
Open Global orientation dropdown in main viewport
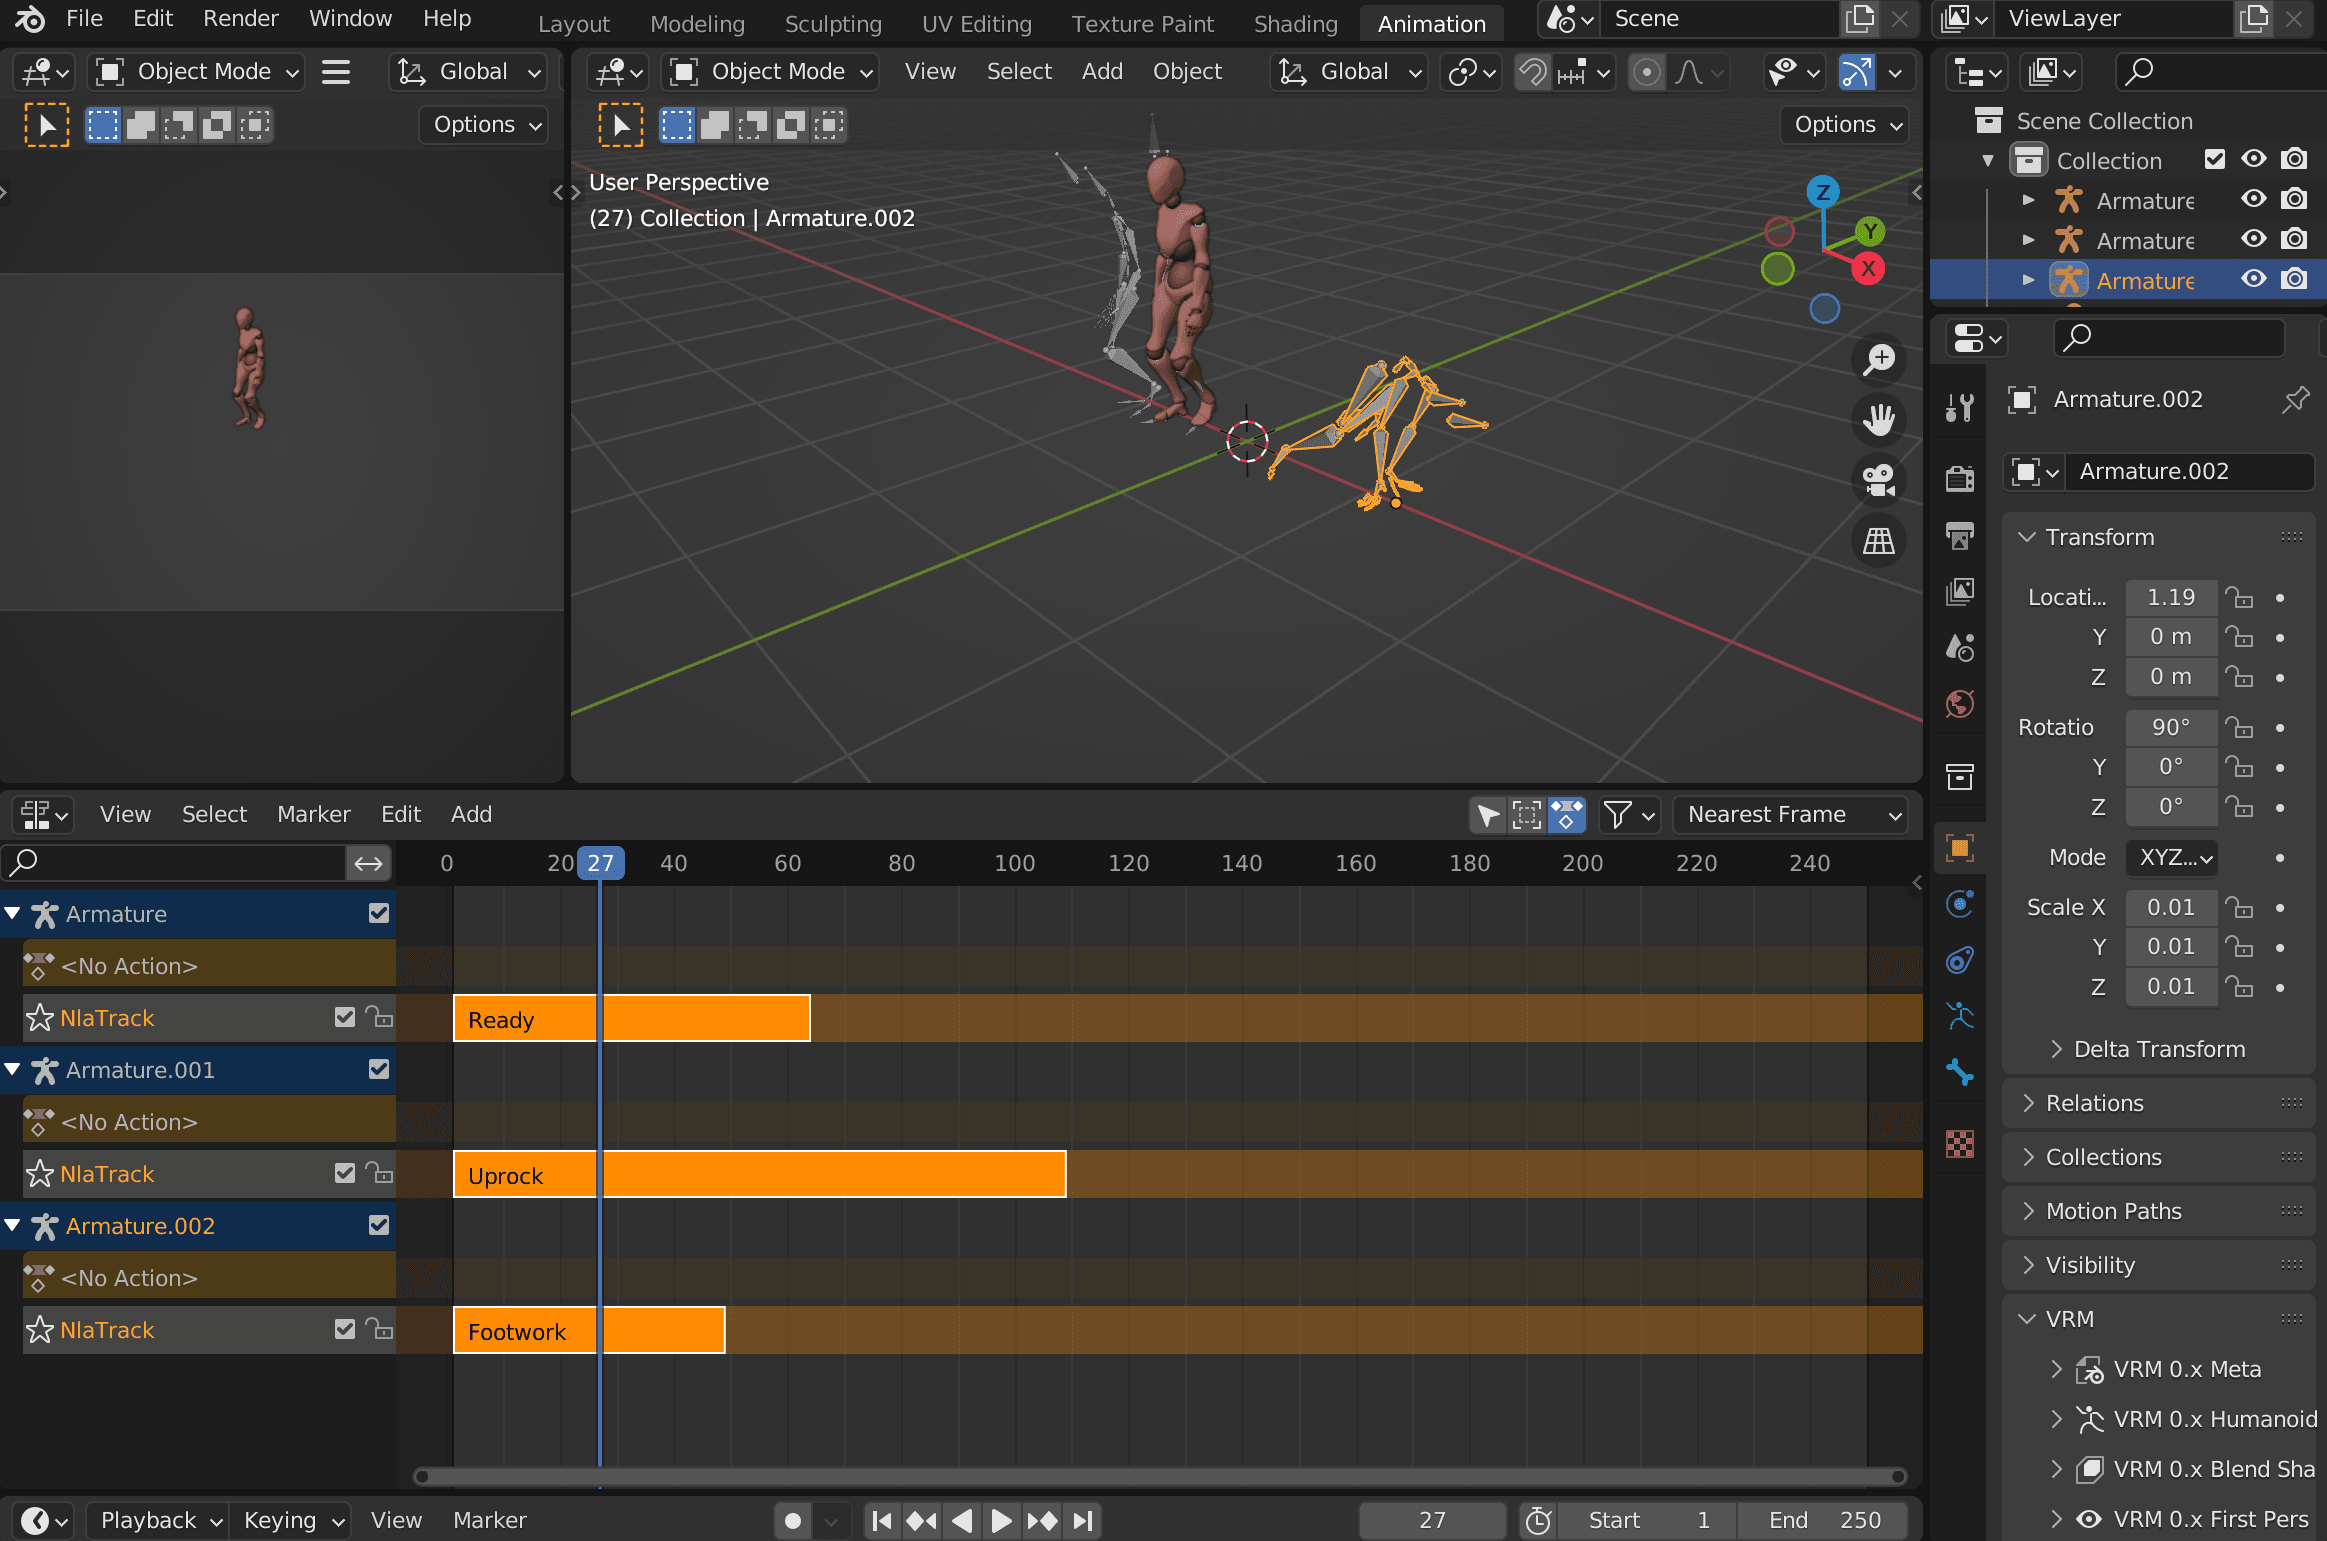[x=1349, y=72]
